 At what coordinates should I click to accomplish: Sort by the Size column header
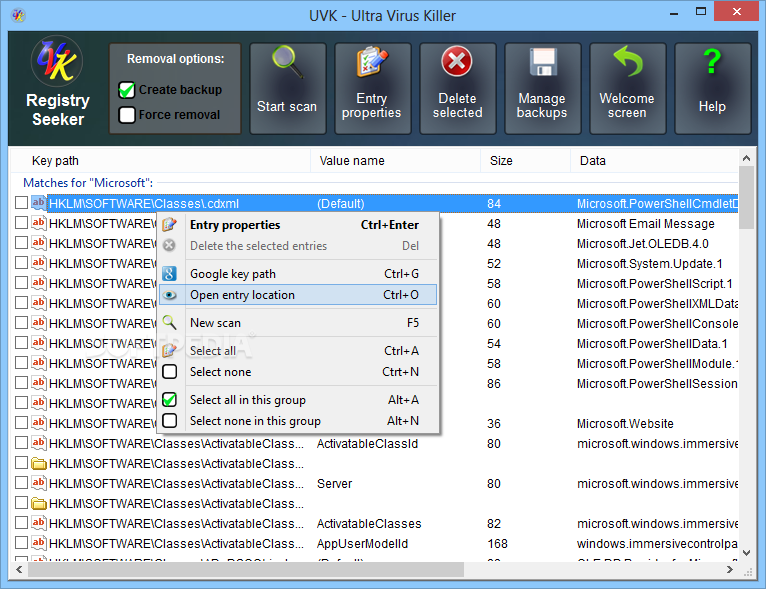525,161
